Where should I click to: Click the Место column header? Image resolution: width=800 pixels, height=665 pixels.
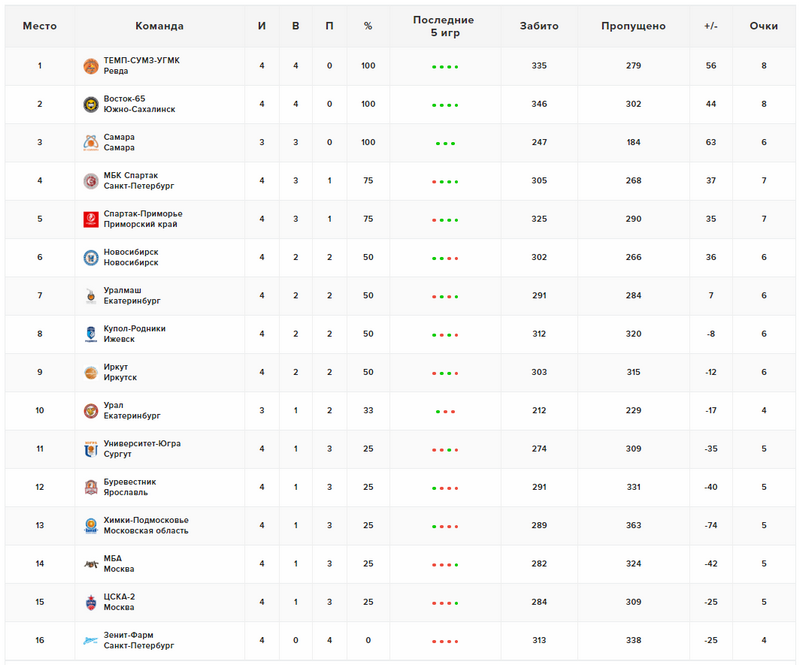pyautogui.click(x=40, y=26)
